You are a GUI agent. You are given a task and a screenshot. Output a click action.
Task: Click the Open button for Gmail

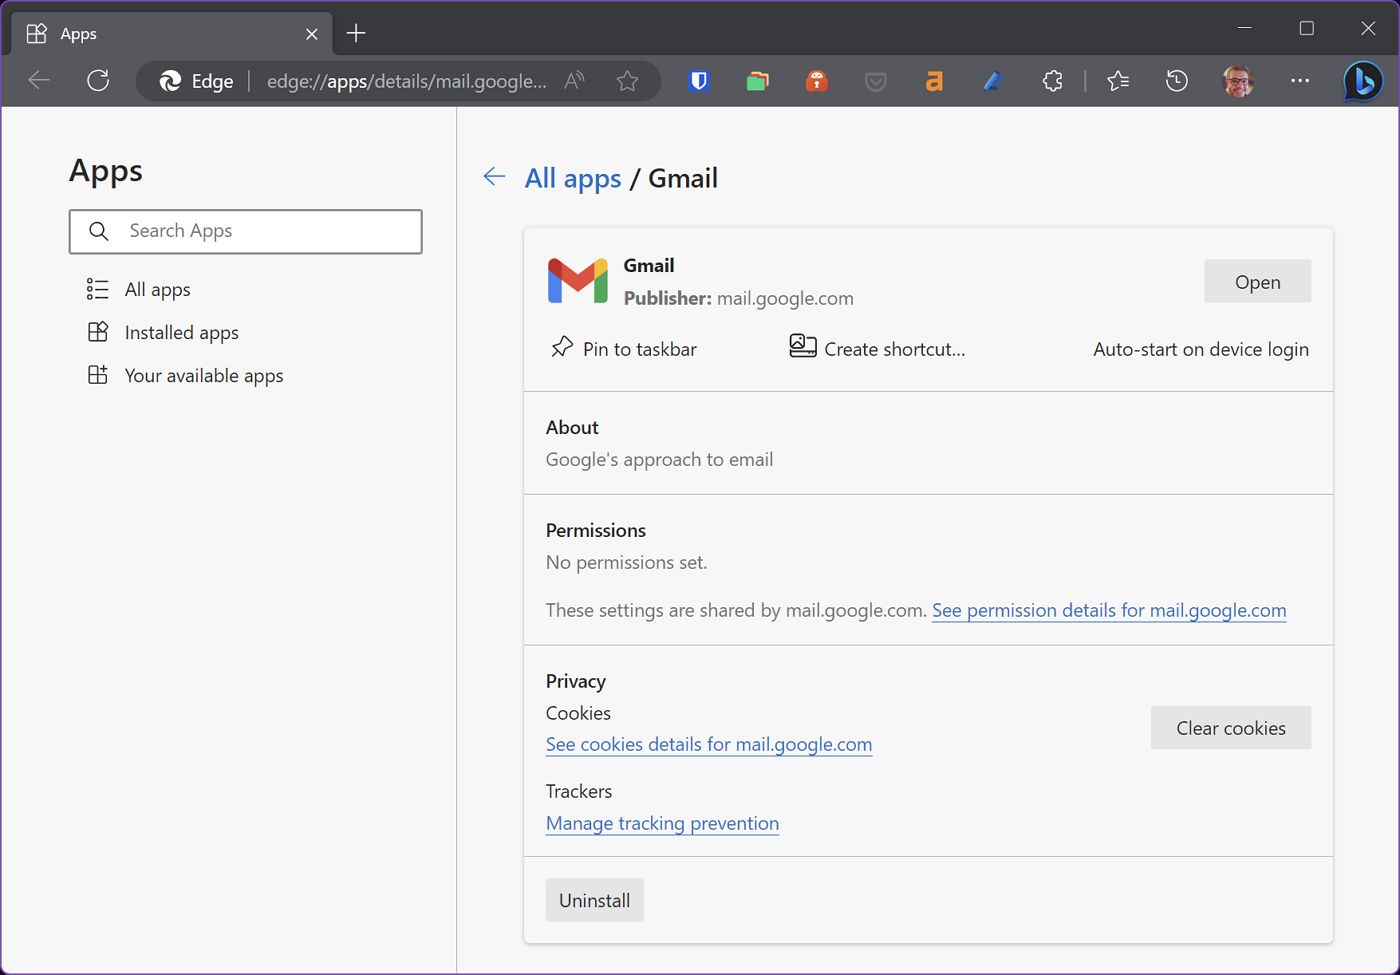pyautogui.click(x=1257, y=282)
